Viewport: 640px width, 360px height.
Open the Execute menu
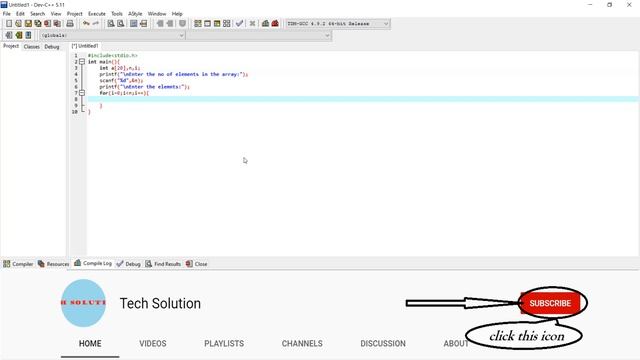[x=97, y=13]
